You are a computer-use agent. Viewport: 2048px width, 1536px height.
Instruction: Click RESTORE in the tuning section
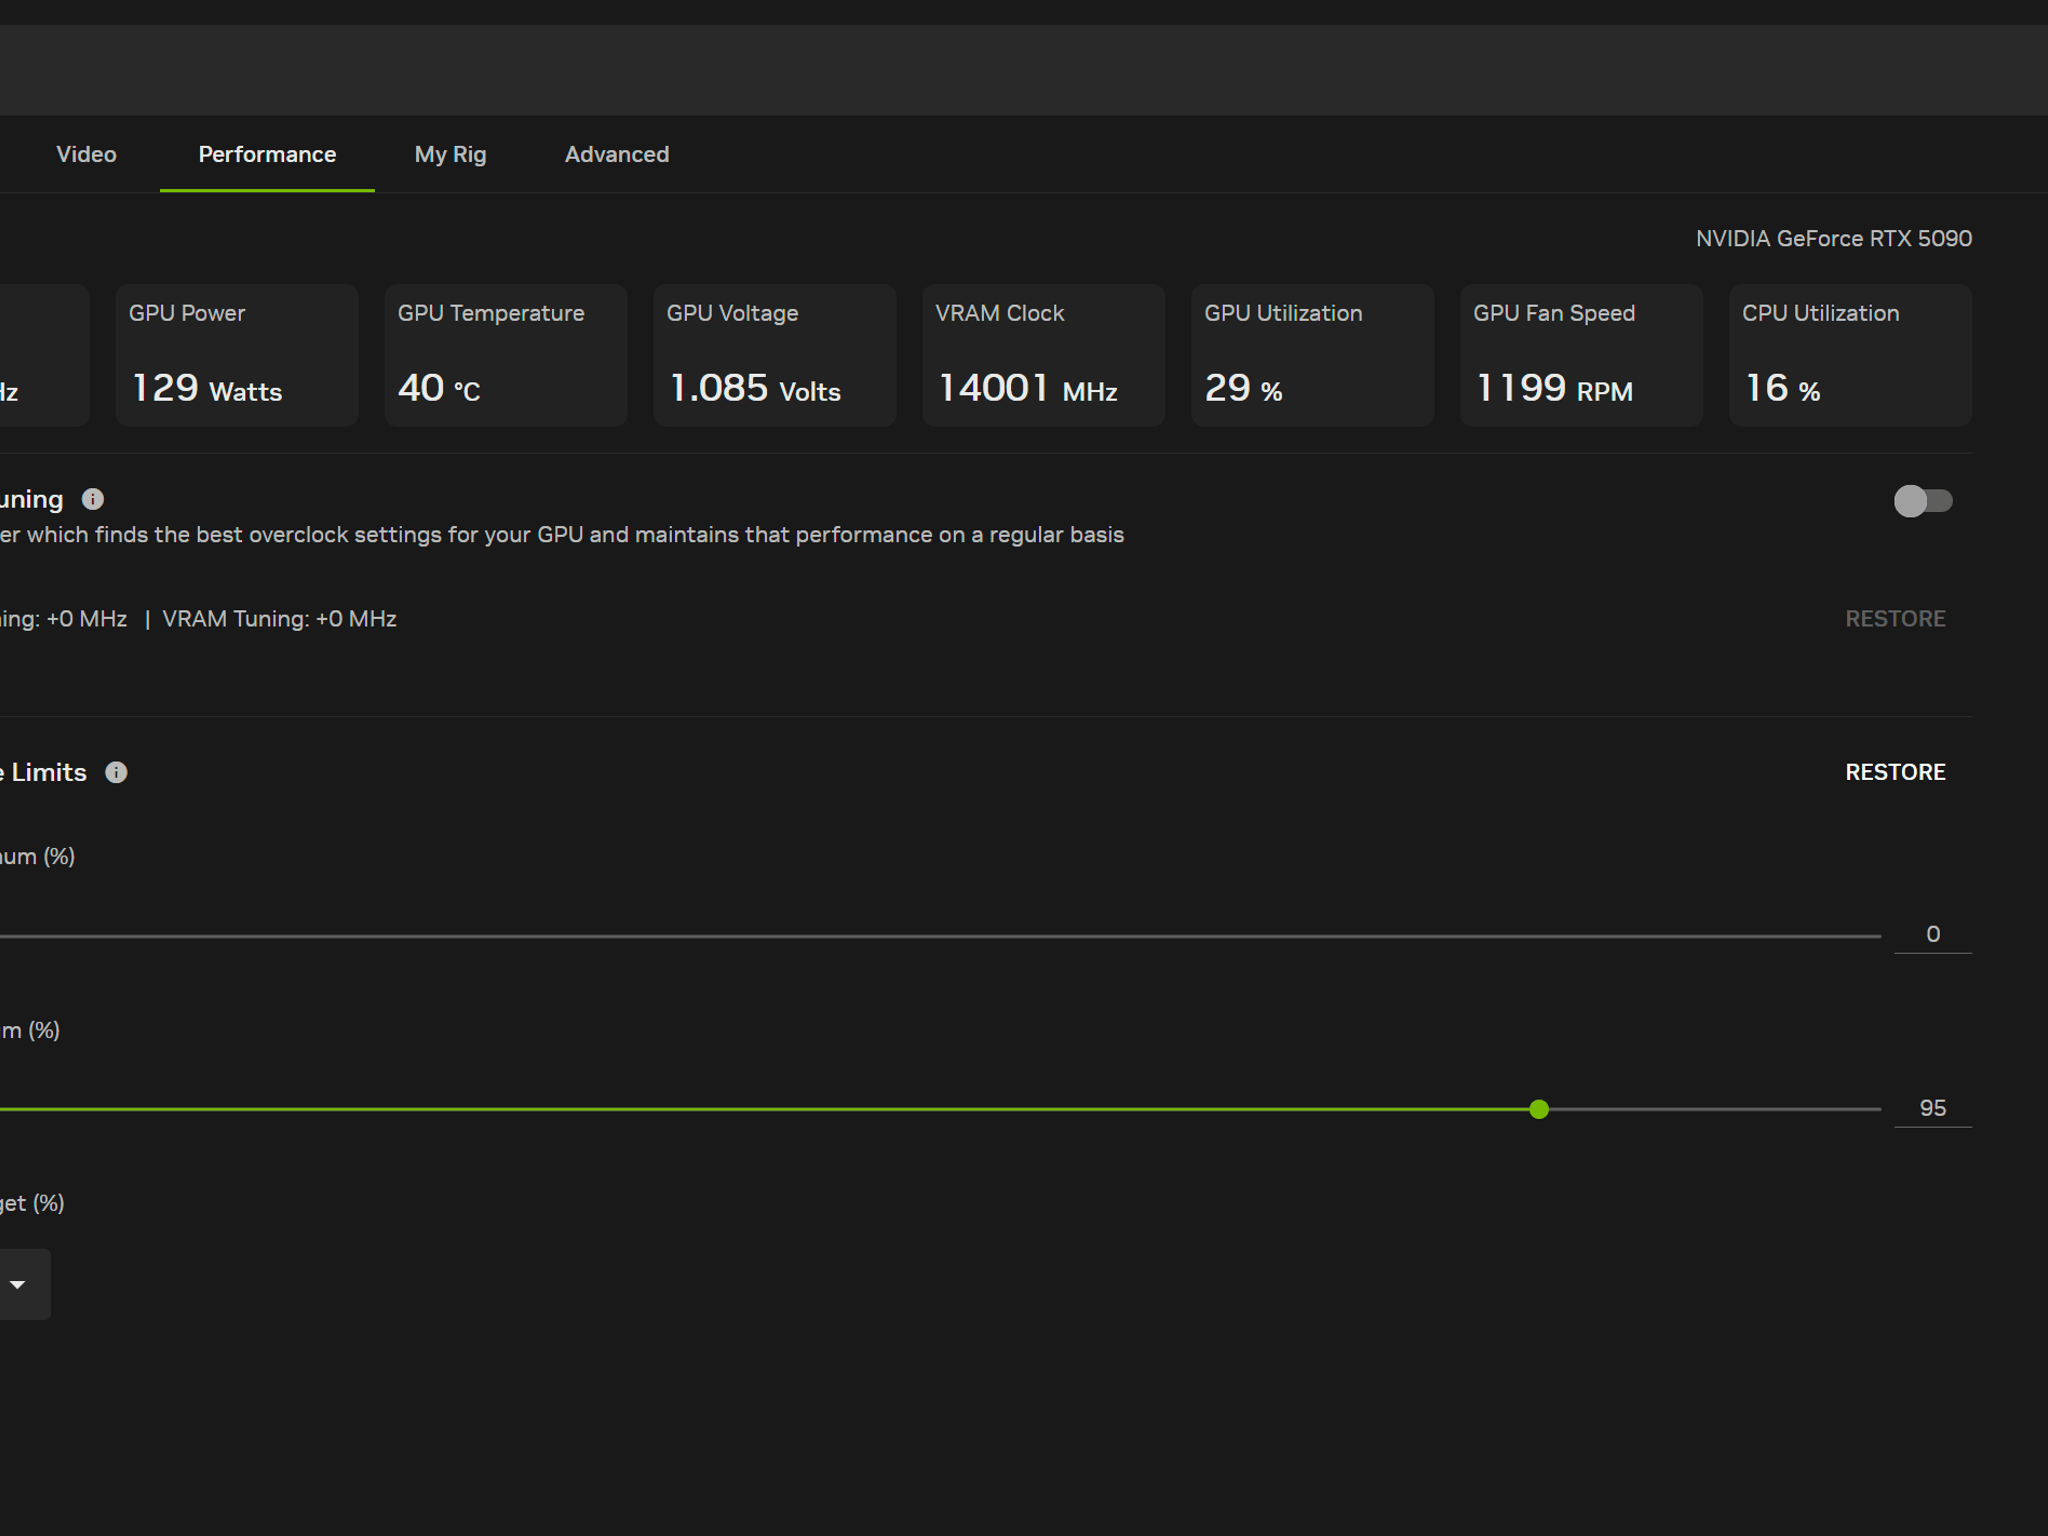point(1895,619)
